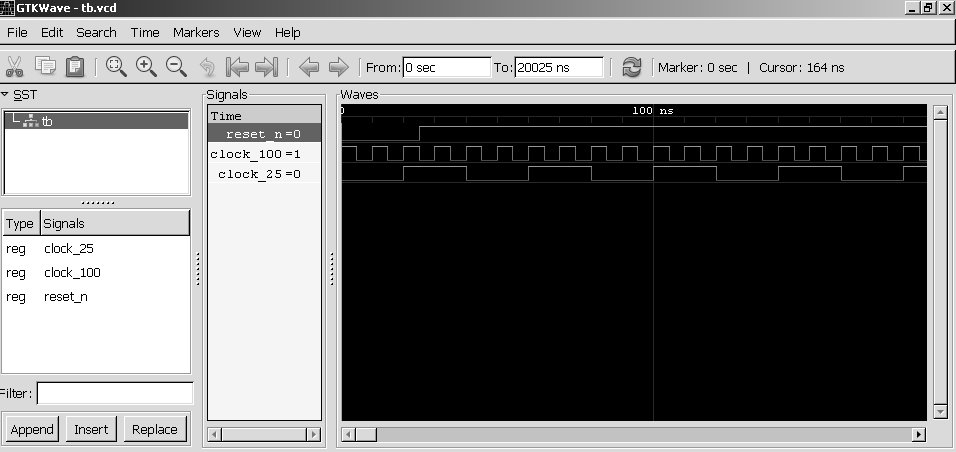Zoom in on the waveform
Viewport: 956px width, 452px height.
pyautogui.click(x=146, y=67)
